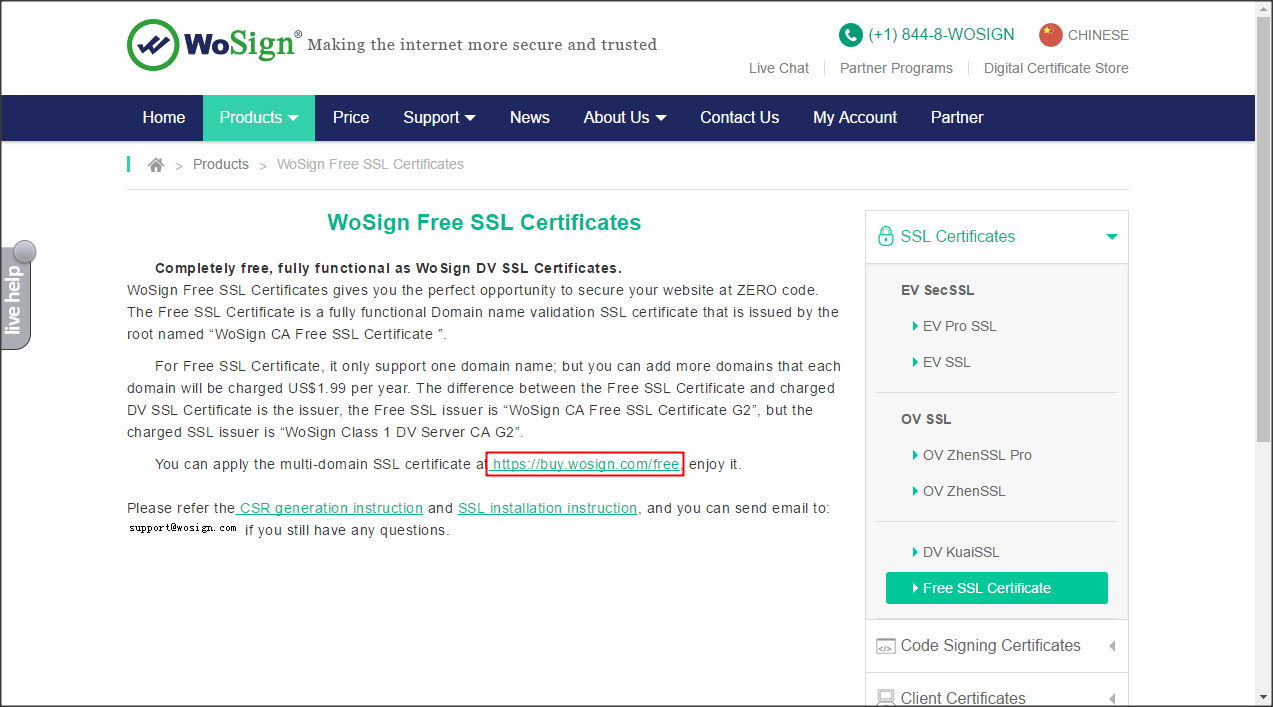Open the buy.wosign.com/free link
This screenshot has height=707, width=1273.
pyautogui.click(x=585, y=464)
